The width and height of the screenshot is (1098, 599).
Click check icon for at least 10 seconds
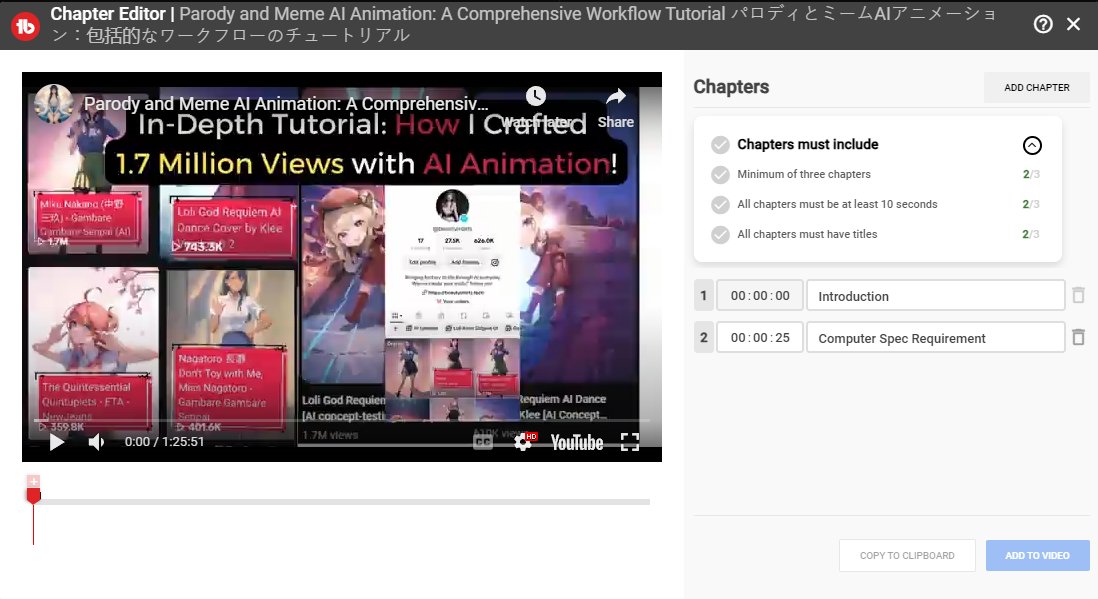(x=720, y=205)
